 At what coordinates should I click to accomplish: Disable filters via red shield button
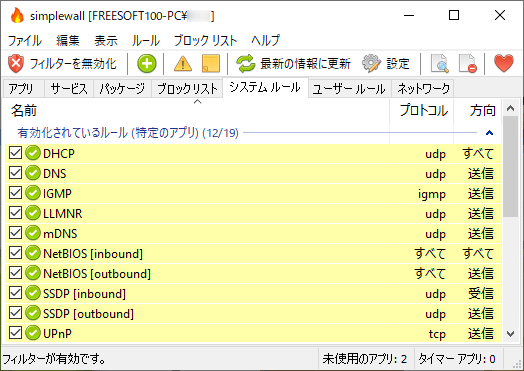(62, 64)
